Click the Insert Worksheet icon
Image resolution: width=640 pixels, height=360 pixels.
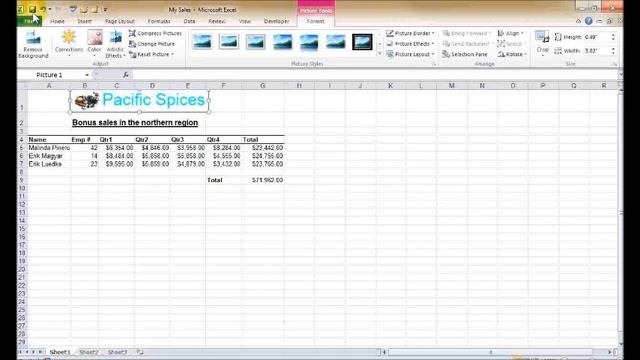tap(140, 352)
